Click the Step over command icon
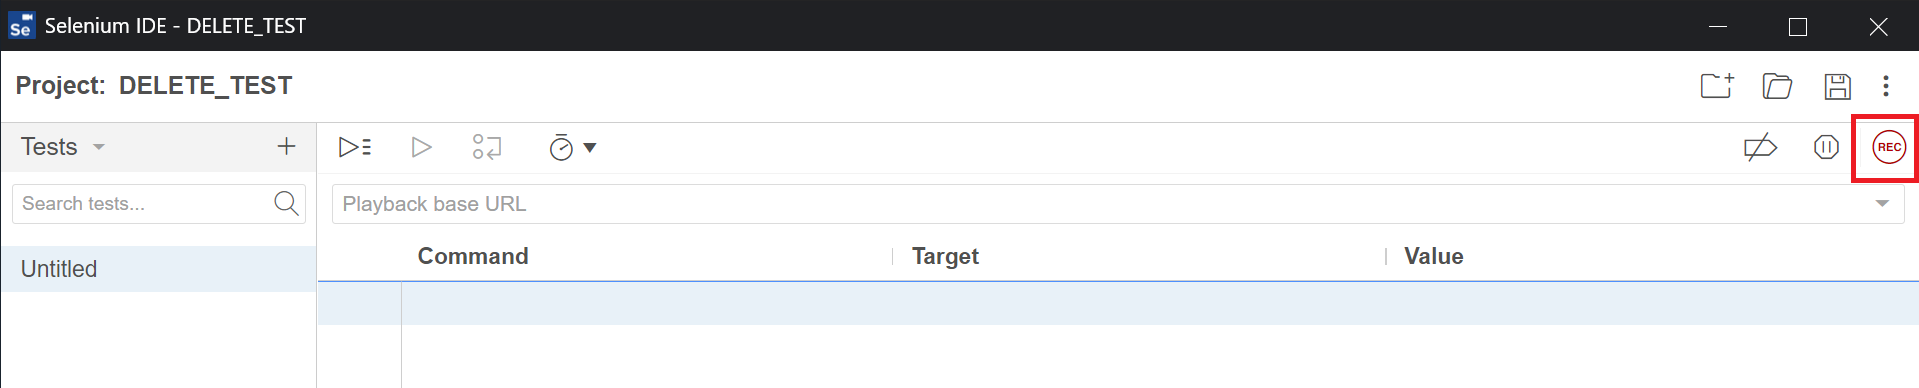Screen dimensions: 1919x388 pyautogui.click(x=487, y=147)
